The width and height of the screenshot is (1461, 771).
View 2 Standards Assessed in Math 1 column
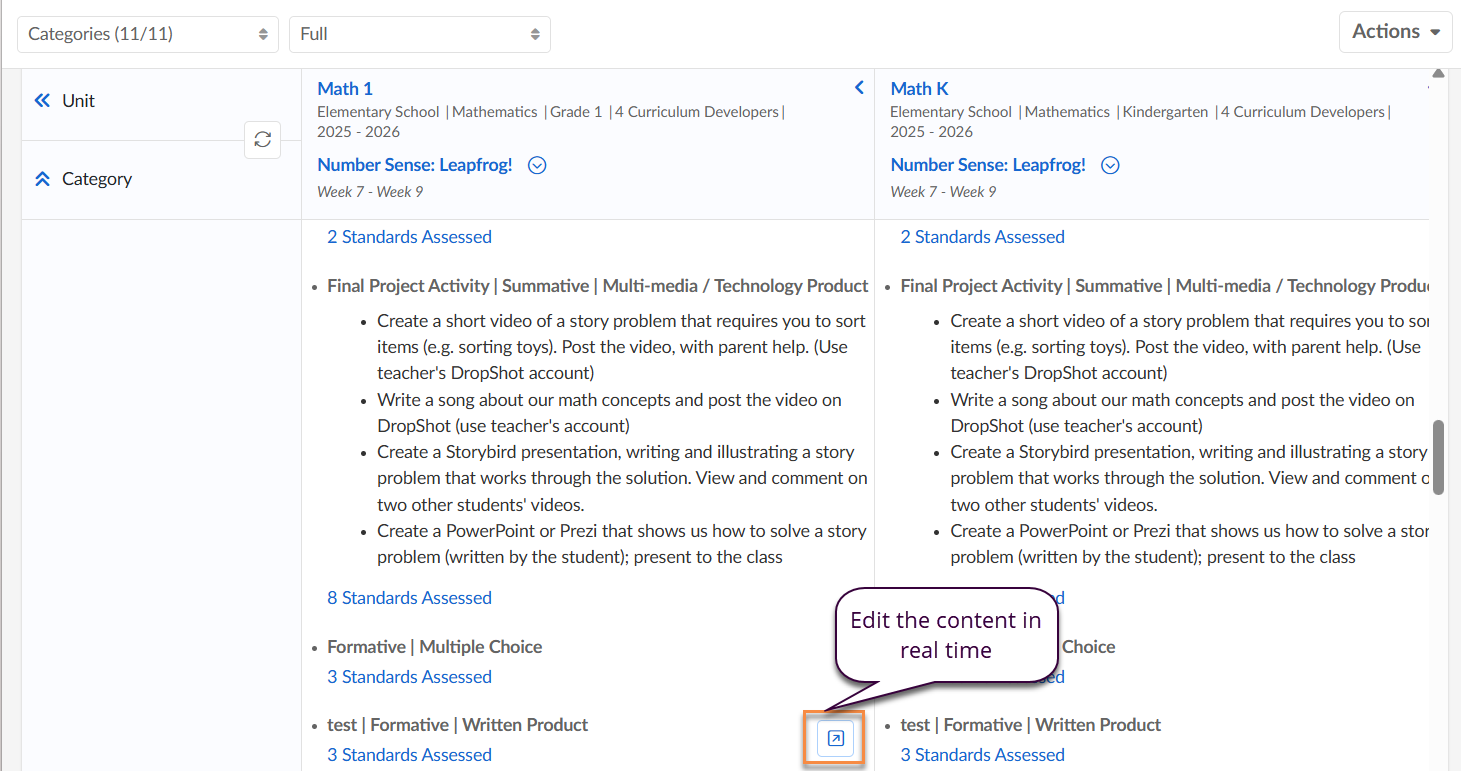pyautogui.click(x=409, y=237)
